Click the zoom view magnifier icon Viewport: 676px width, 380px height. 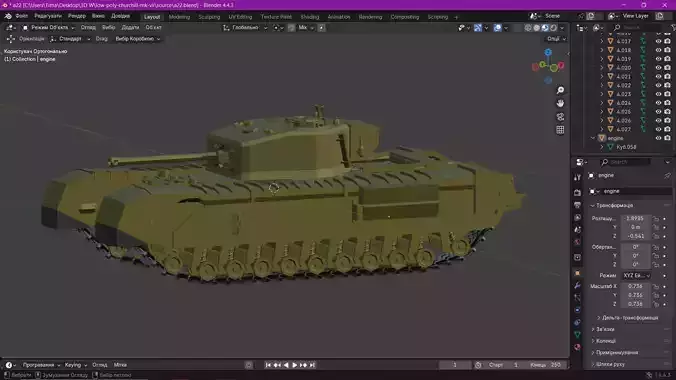560,90
